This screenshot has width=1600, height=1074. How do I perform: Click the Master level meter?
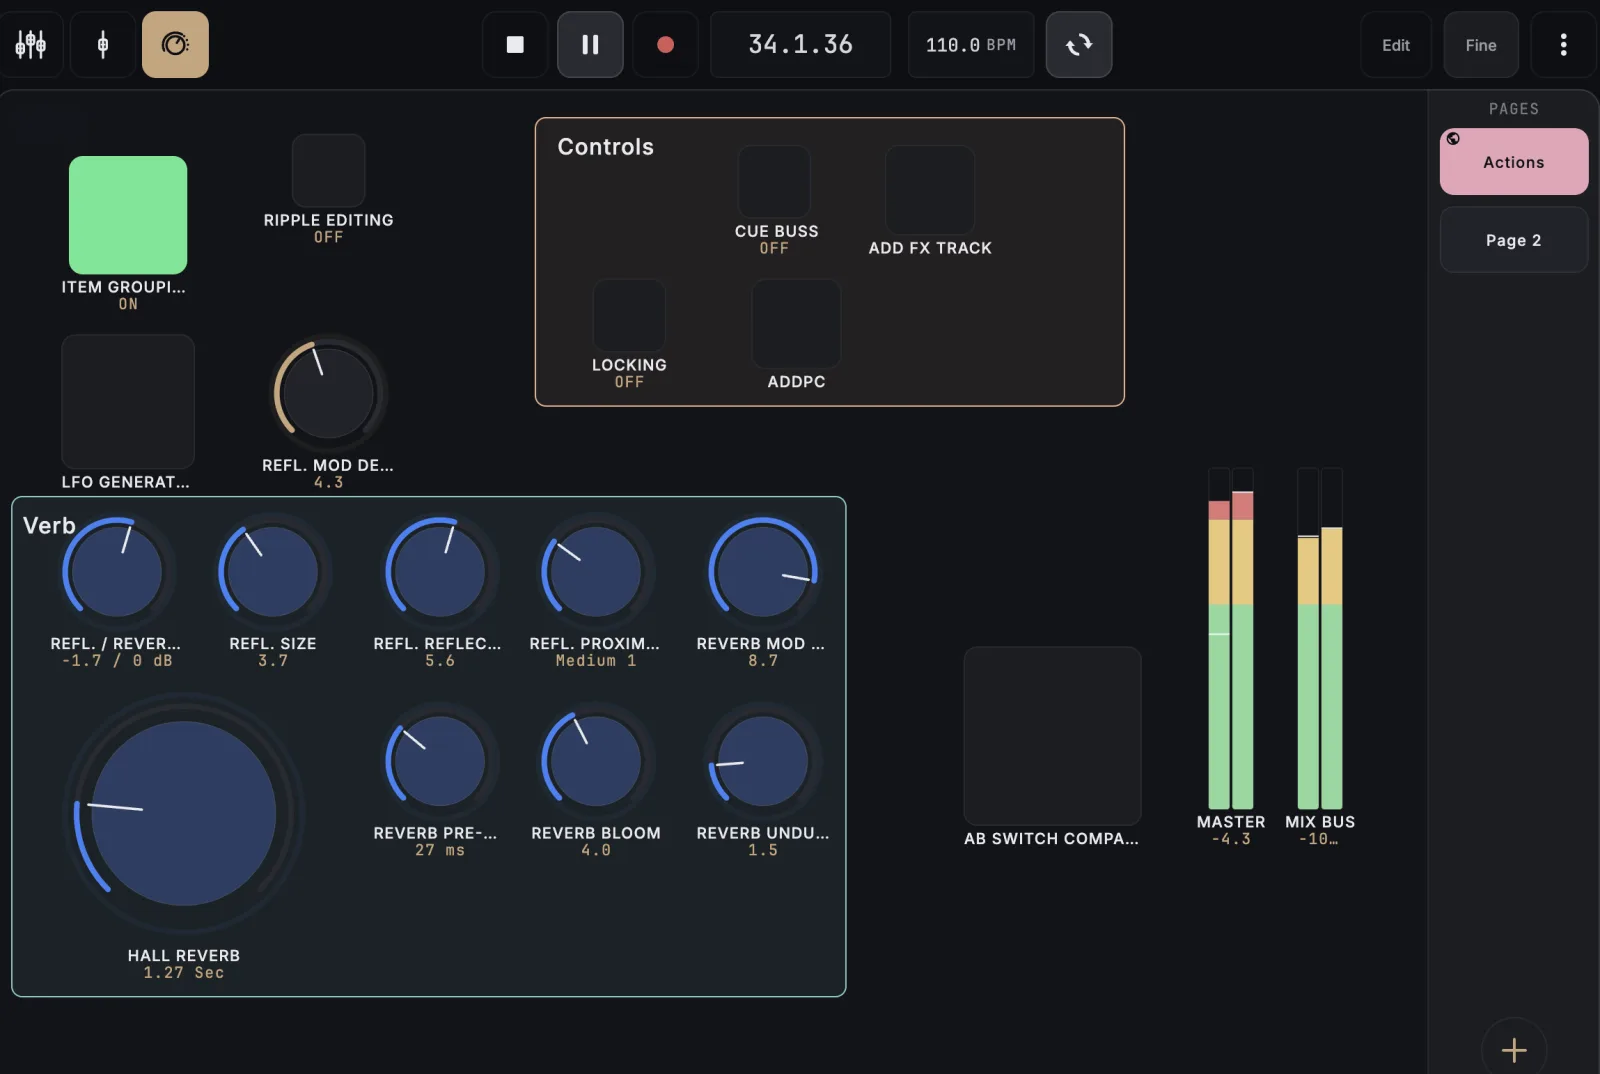click(x=1231, y=638)
